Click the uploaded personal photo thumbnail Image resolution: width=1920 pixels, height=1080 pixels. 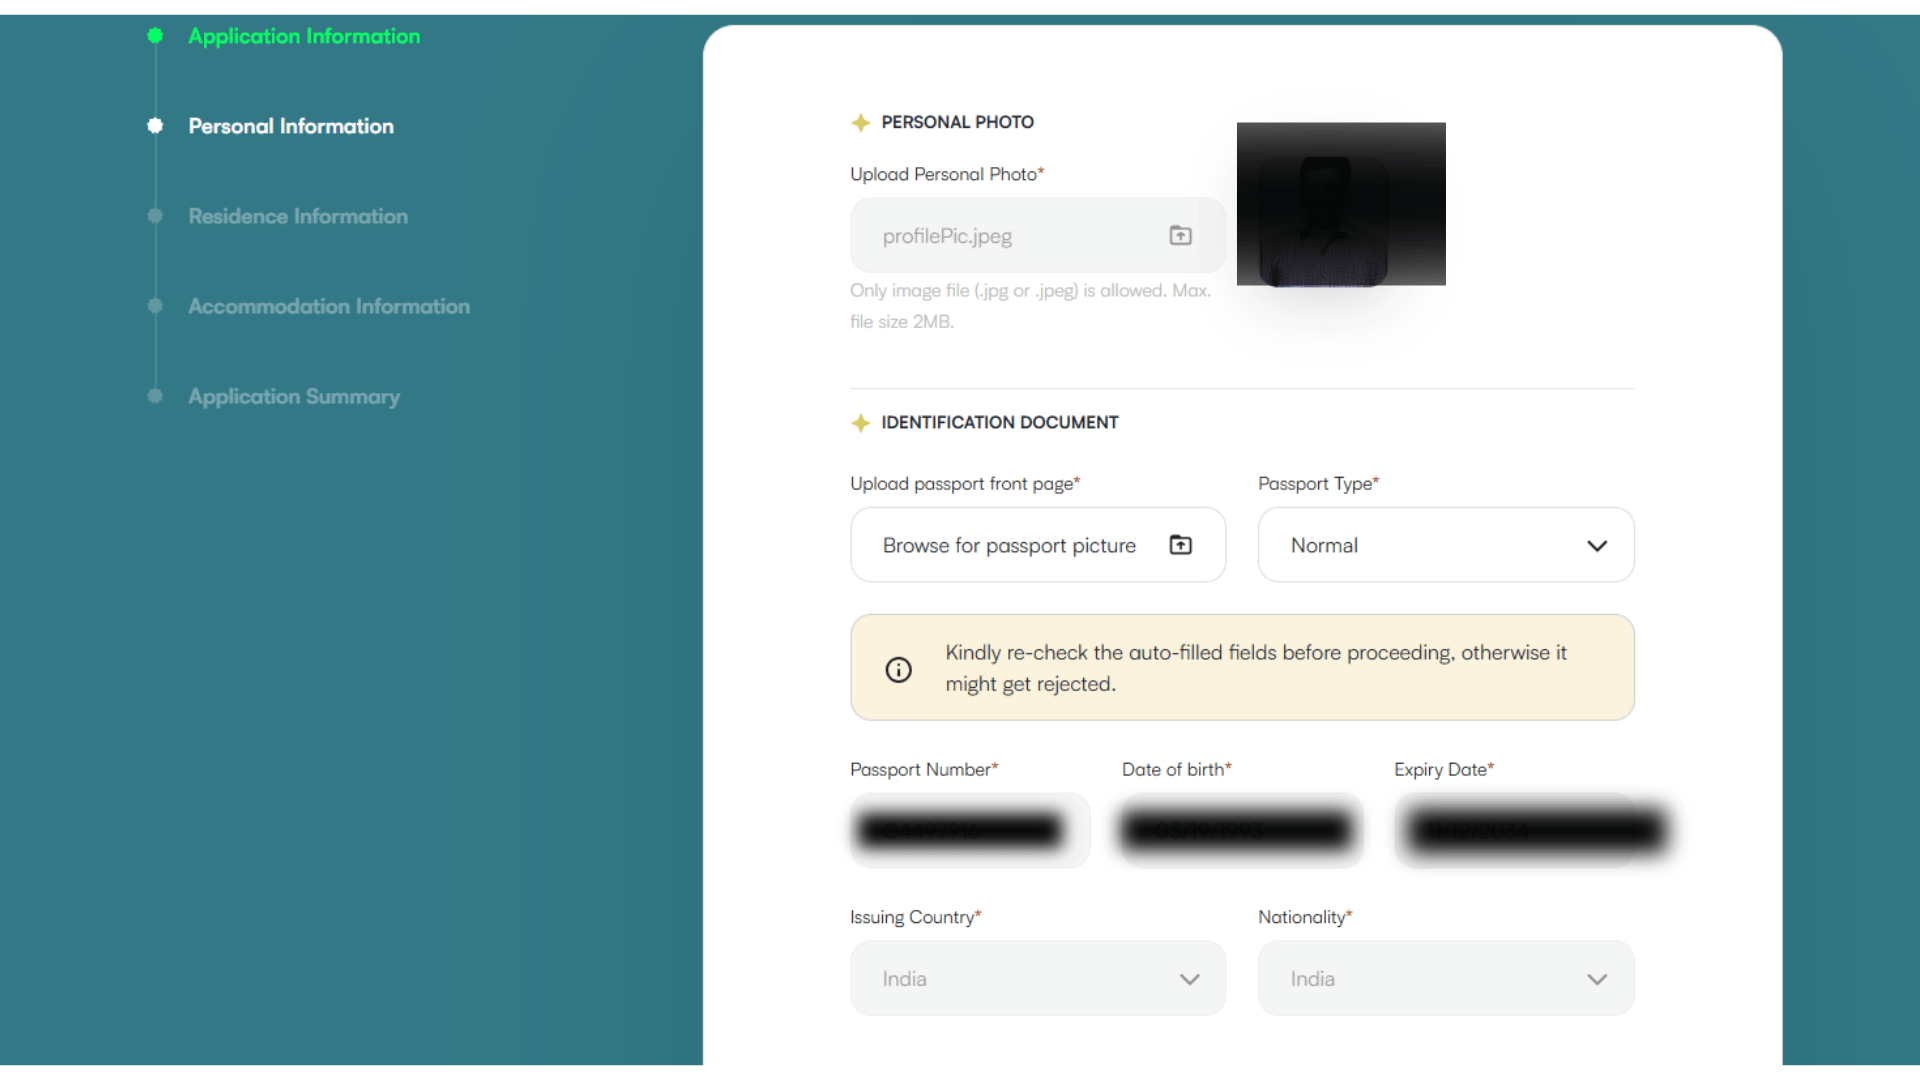1340,204
